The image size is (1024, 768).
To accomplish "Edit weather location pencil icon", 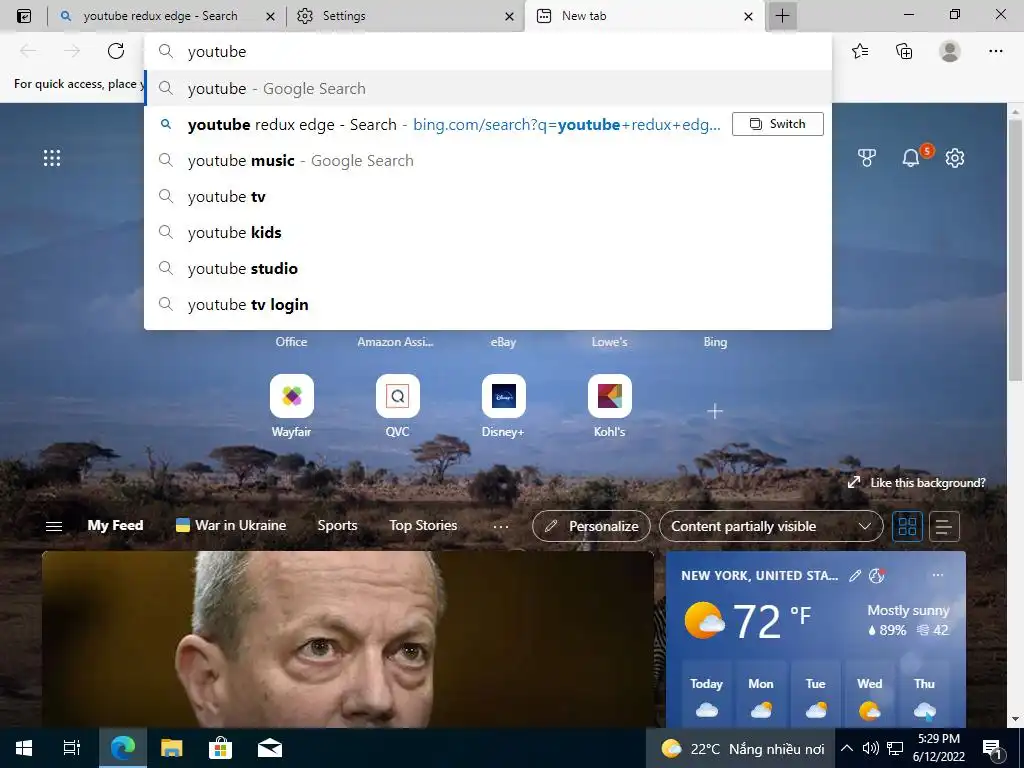I will (855, 575).
